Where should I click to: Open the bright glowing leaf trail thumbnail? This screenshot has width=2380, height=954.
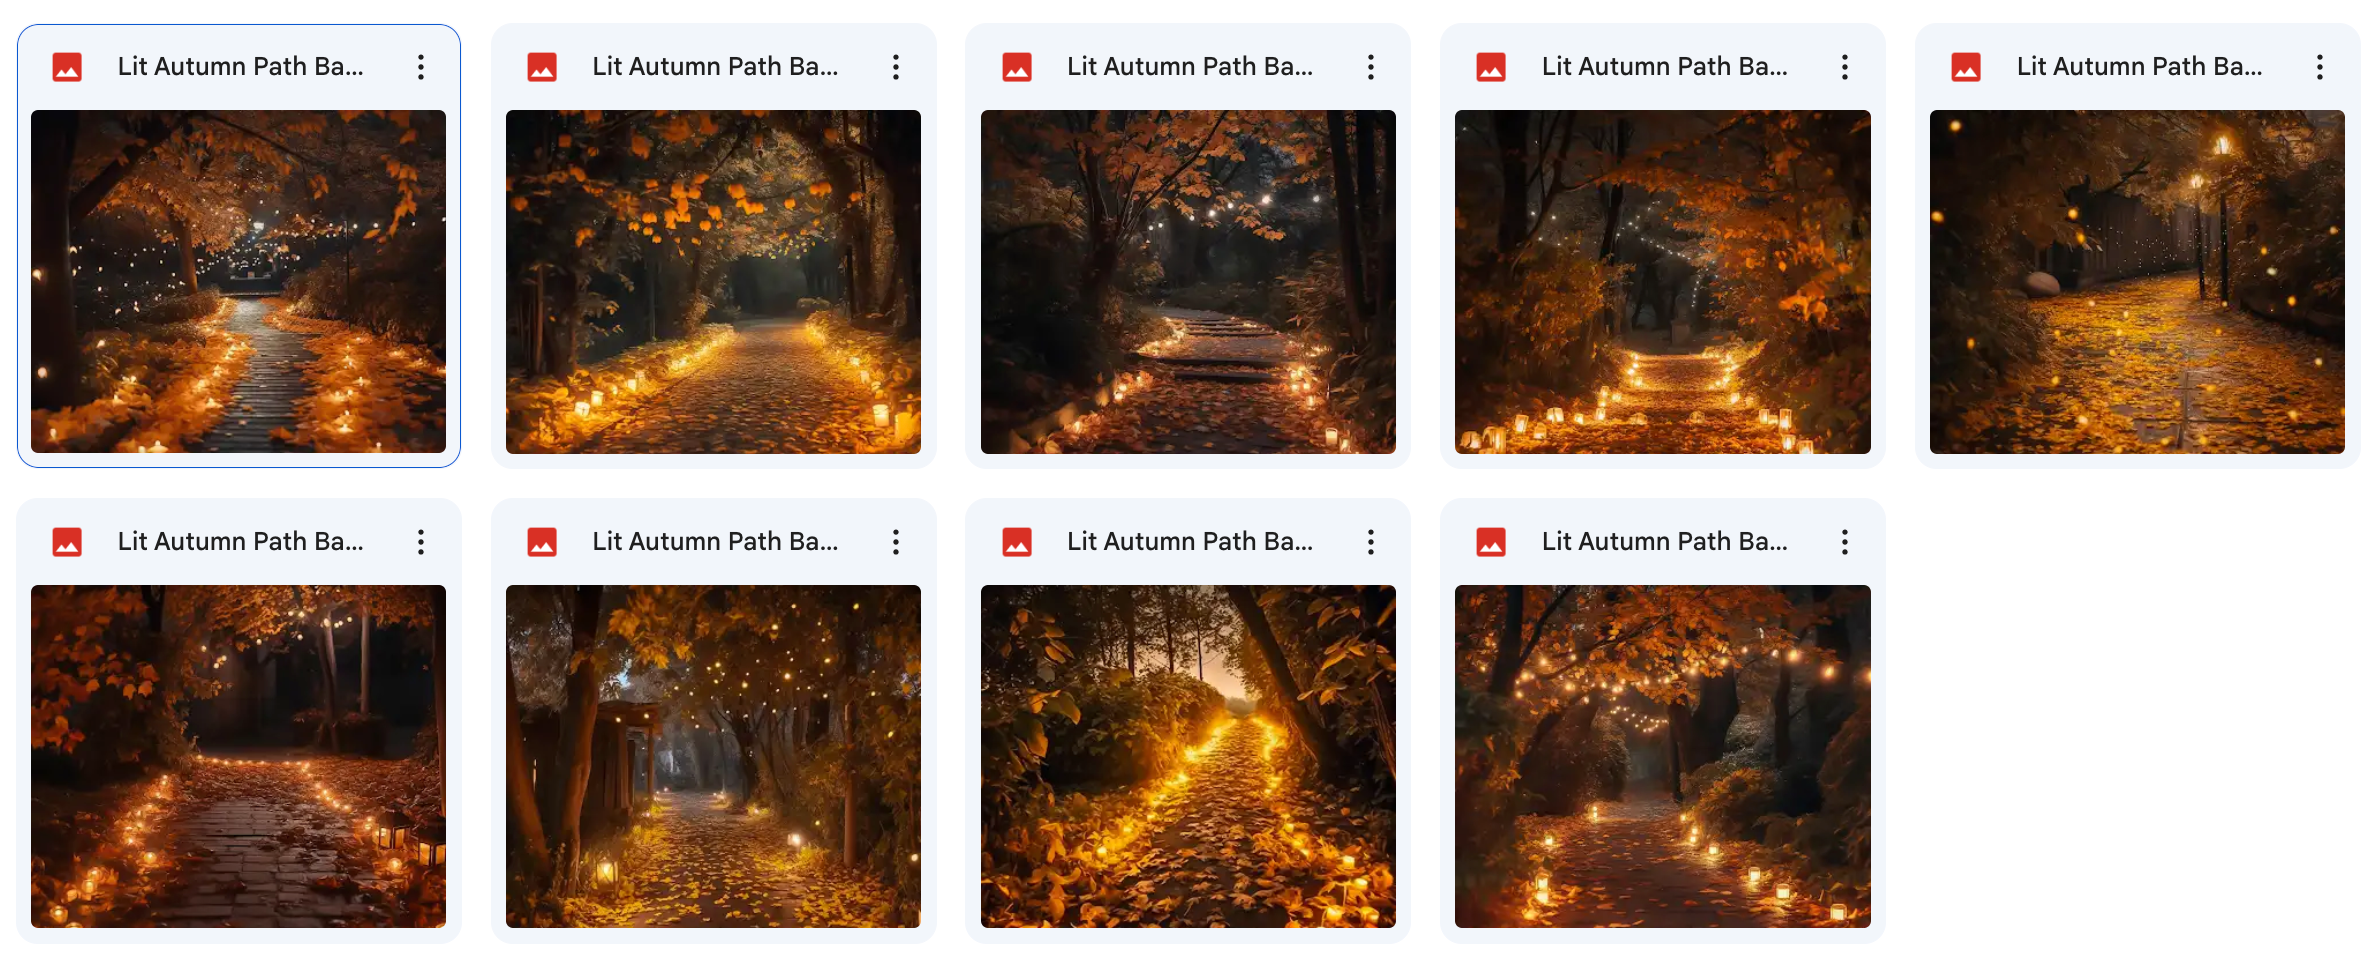(x=1188, y=757)
